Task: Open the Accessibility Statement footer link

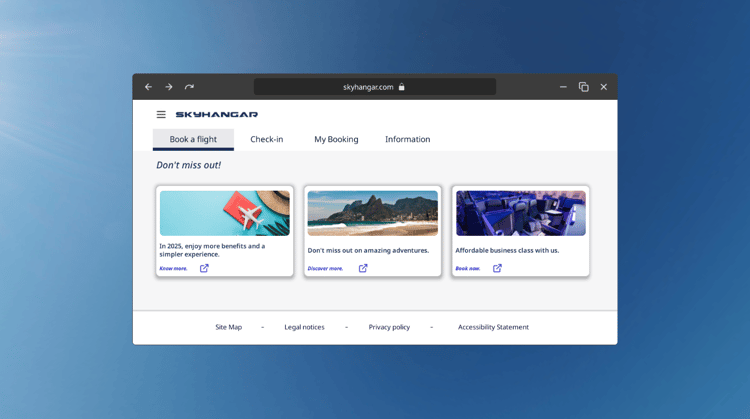Action: (493, 327)
